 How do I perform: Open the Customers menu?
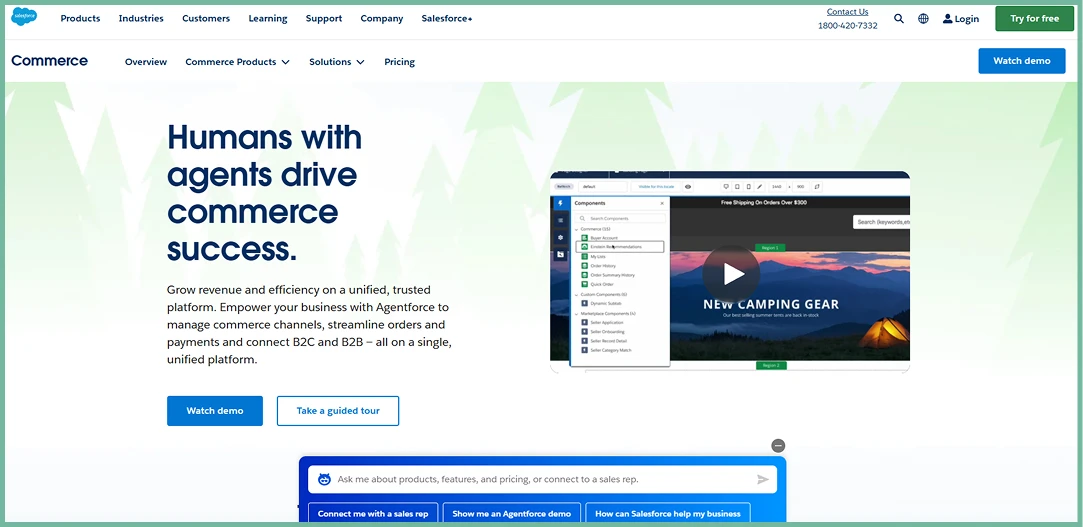(x=206, y=19)
